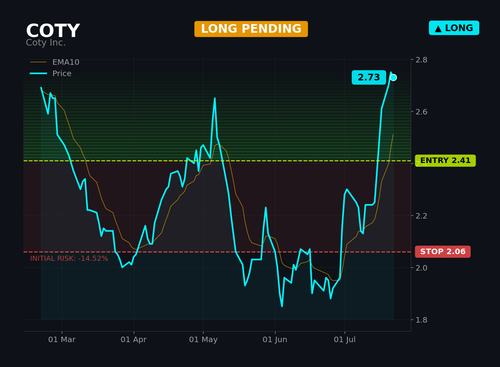Click the INITIAL RISK: -14.52% text
The width and height of the screenshot is (500, 367).
[69, 258]
